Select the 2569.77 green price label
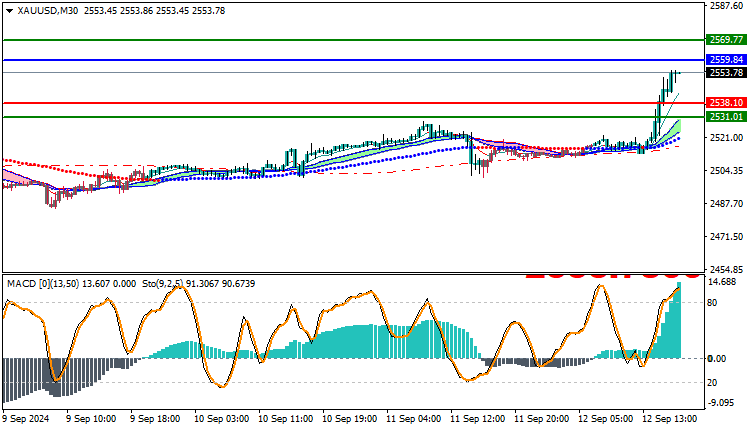The image size is (750, 430). 726,40
